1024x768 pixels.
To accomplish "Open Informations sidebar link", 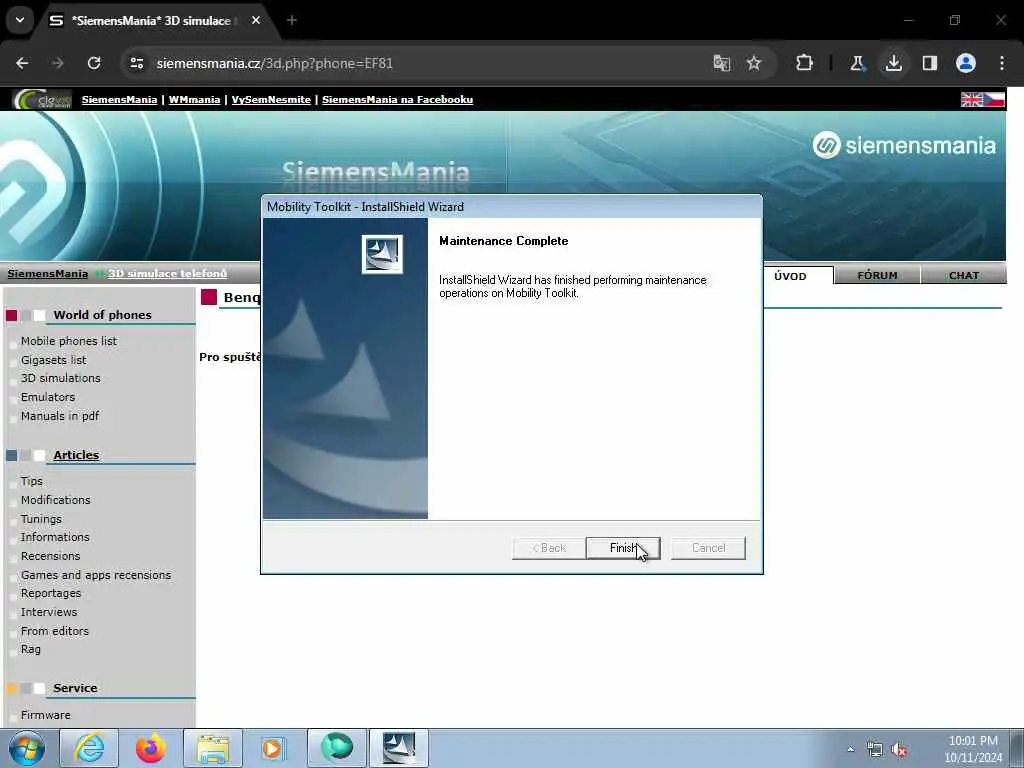I will (55, 537).
